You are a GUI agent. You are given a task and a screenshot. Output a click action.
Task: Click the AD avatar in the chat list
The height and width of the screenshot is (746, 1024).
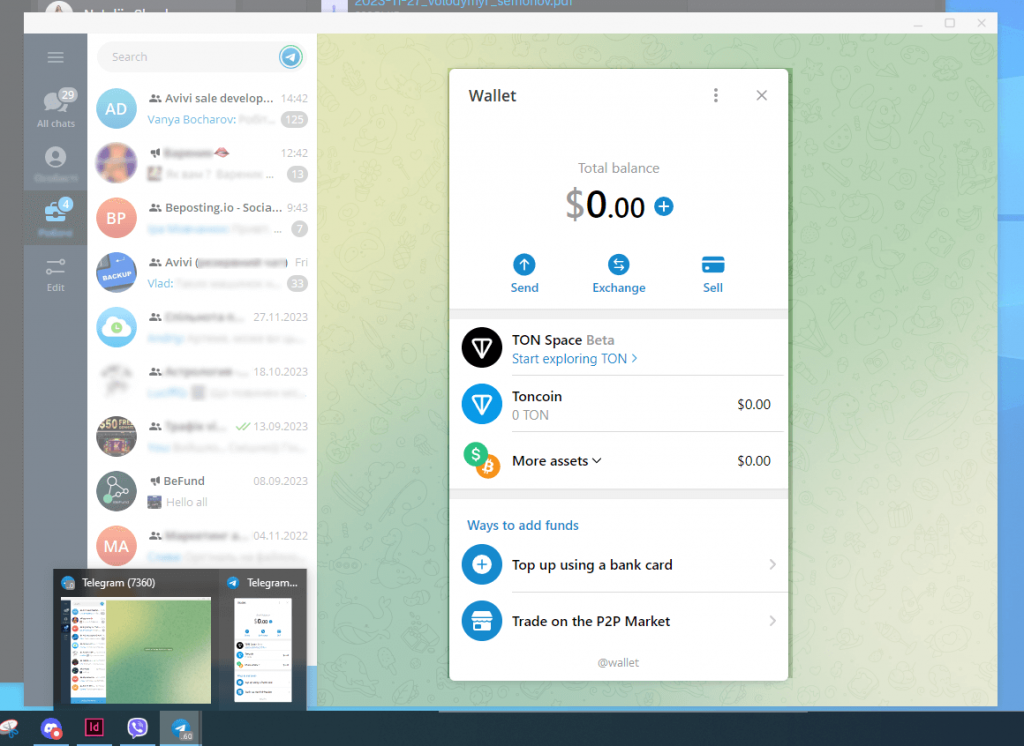pos(116,108)
